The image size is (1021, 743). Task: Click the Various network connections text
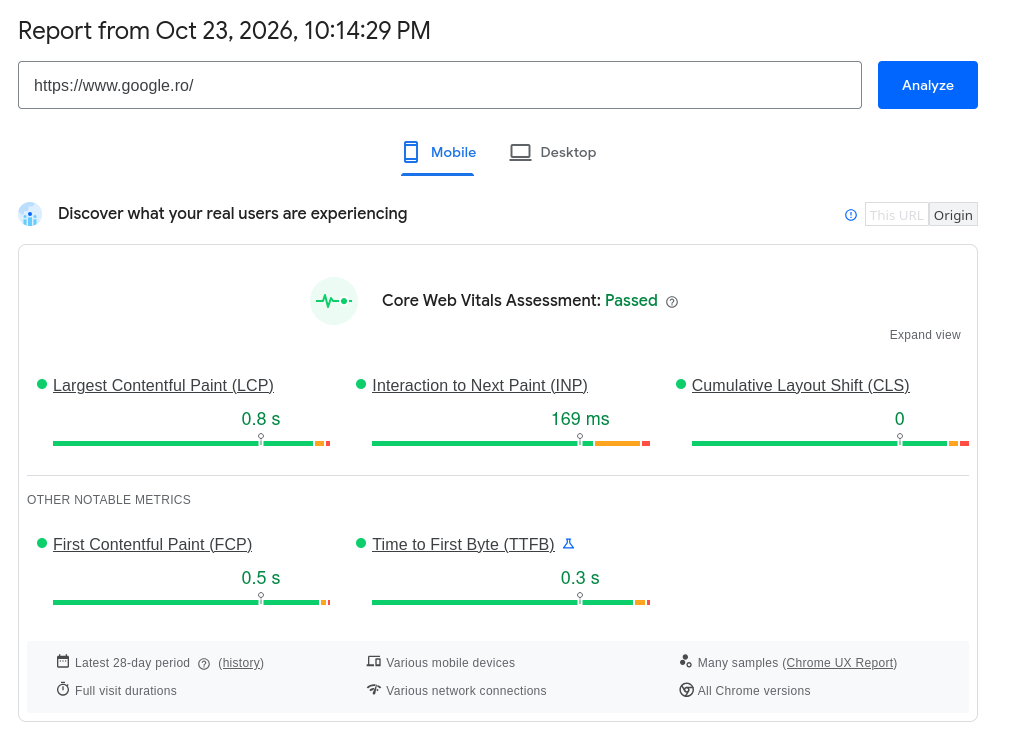[x=466, y=691]
